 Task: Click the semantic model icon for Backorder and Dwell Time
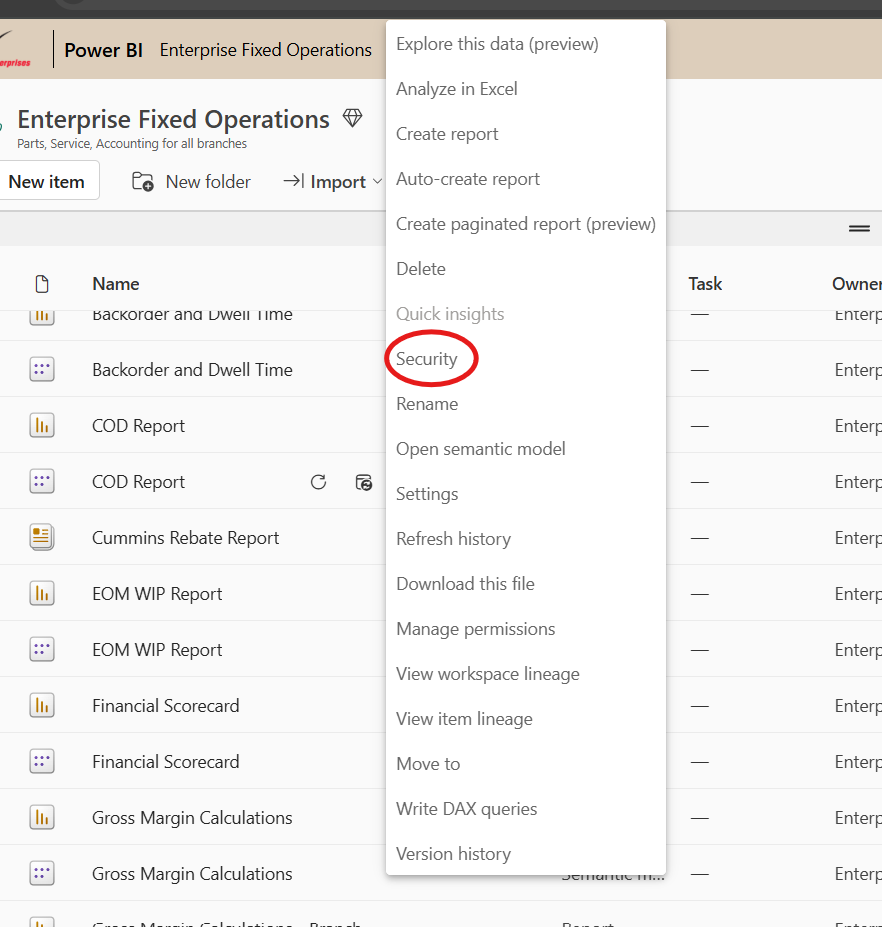tap(42, 369)
